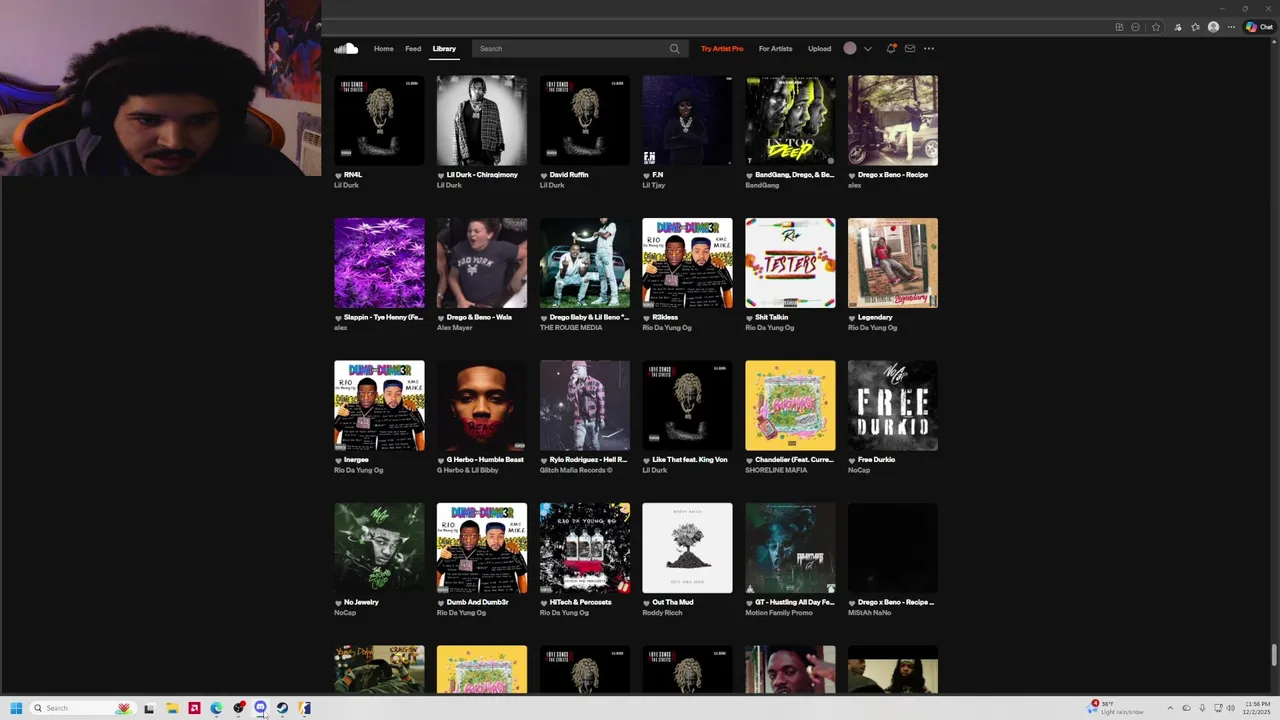Click the browser split screen icon
The width and height of the screenshot is (1280, 720).
click(1119, 27)
